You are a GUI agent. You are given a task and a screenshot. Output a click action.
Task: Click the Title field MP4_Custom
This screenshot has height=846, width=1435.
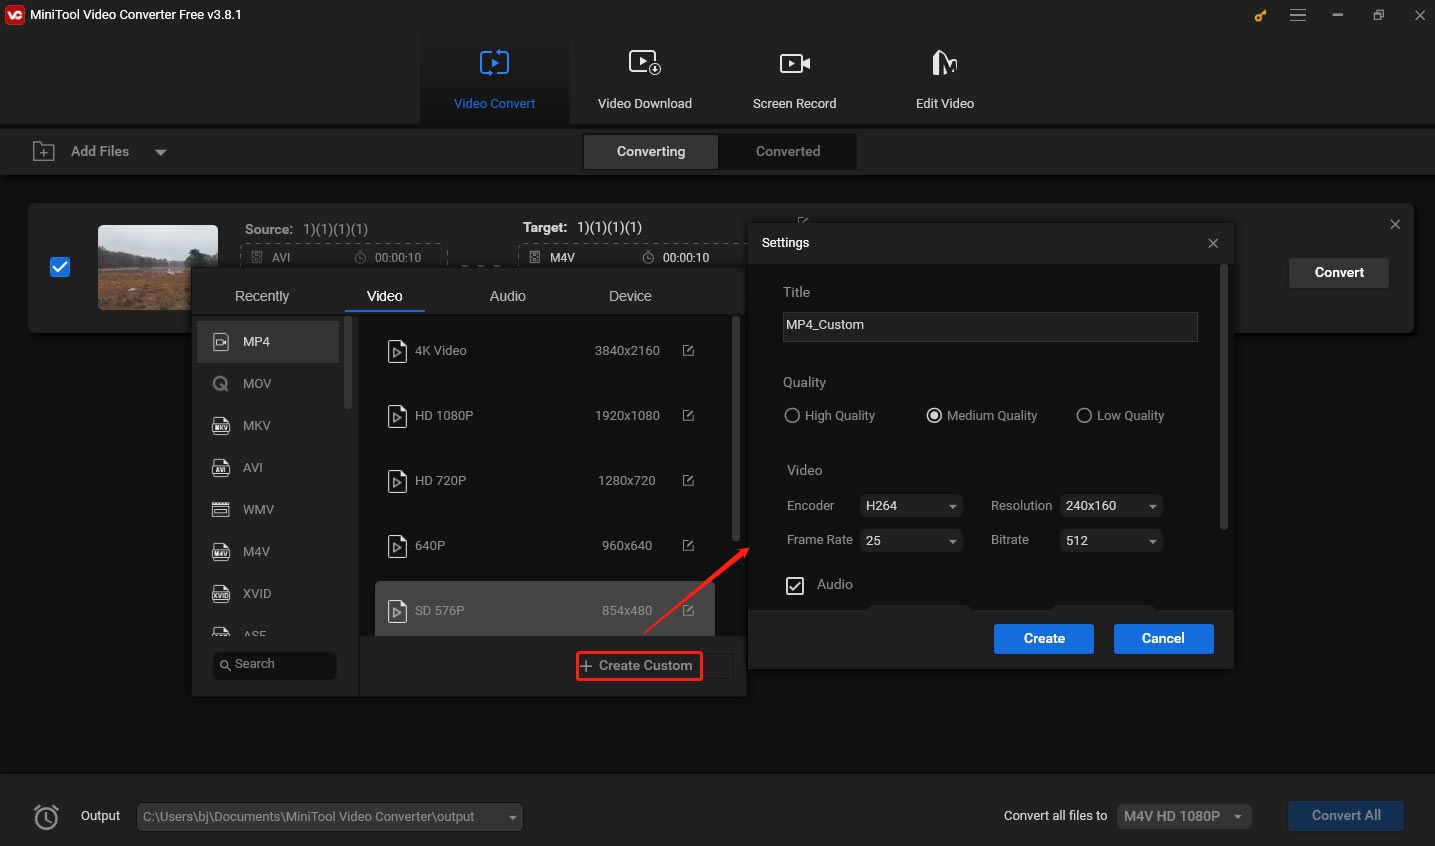click(x=990, y=326)
